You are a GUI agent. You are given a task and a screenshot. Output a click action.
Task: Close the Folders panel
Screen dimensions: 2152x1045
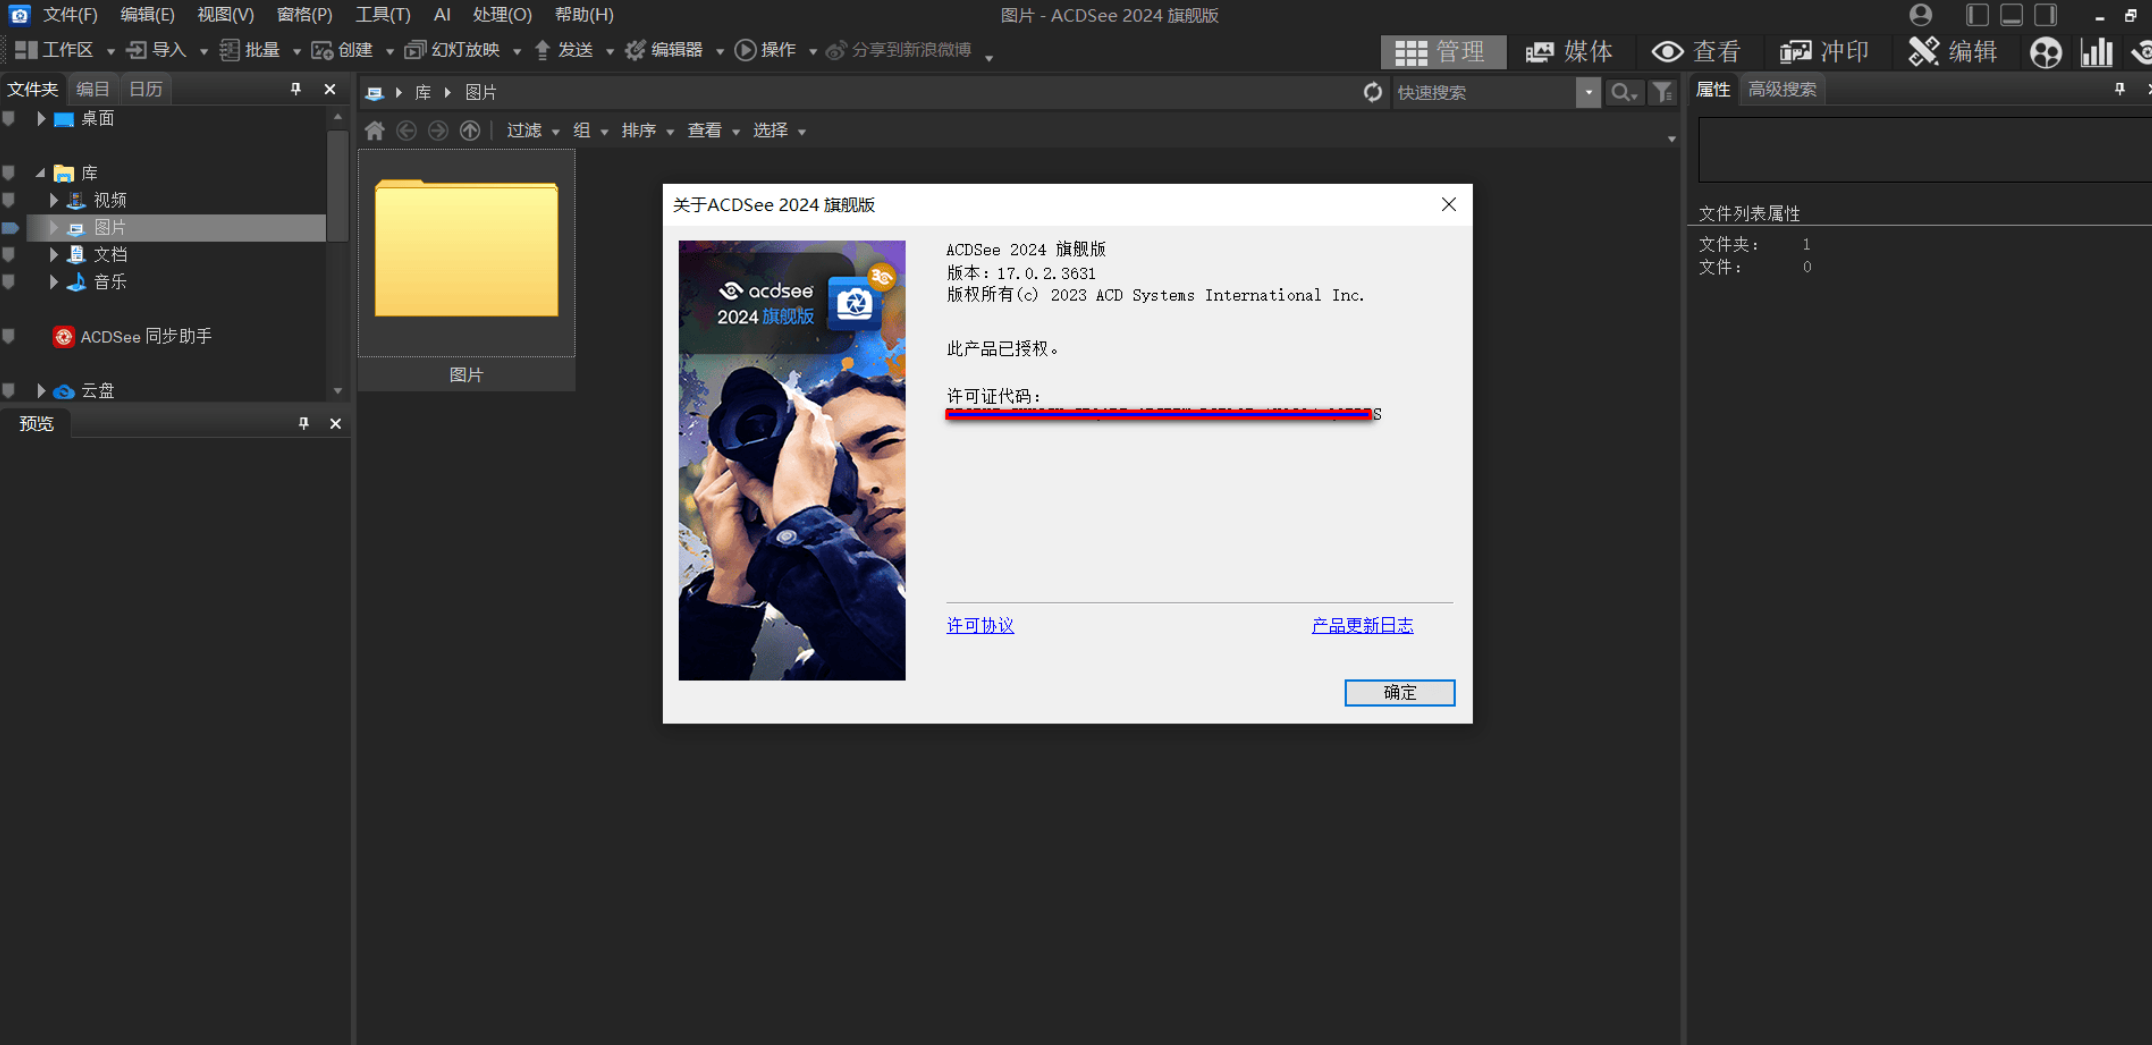[330, 89]
